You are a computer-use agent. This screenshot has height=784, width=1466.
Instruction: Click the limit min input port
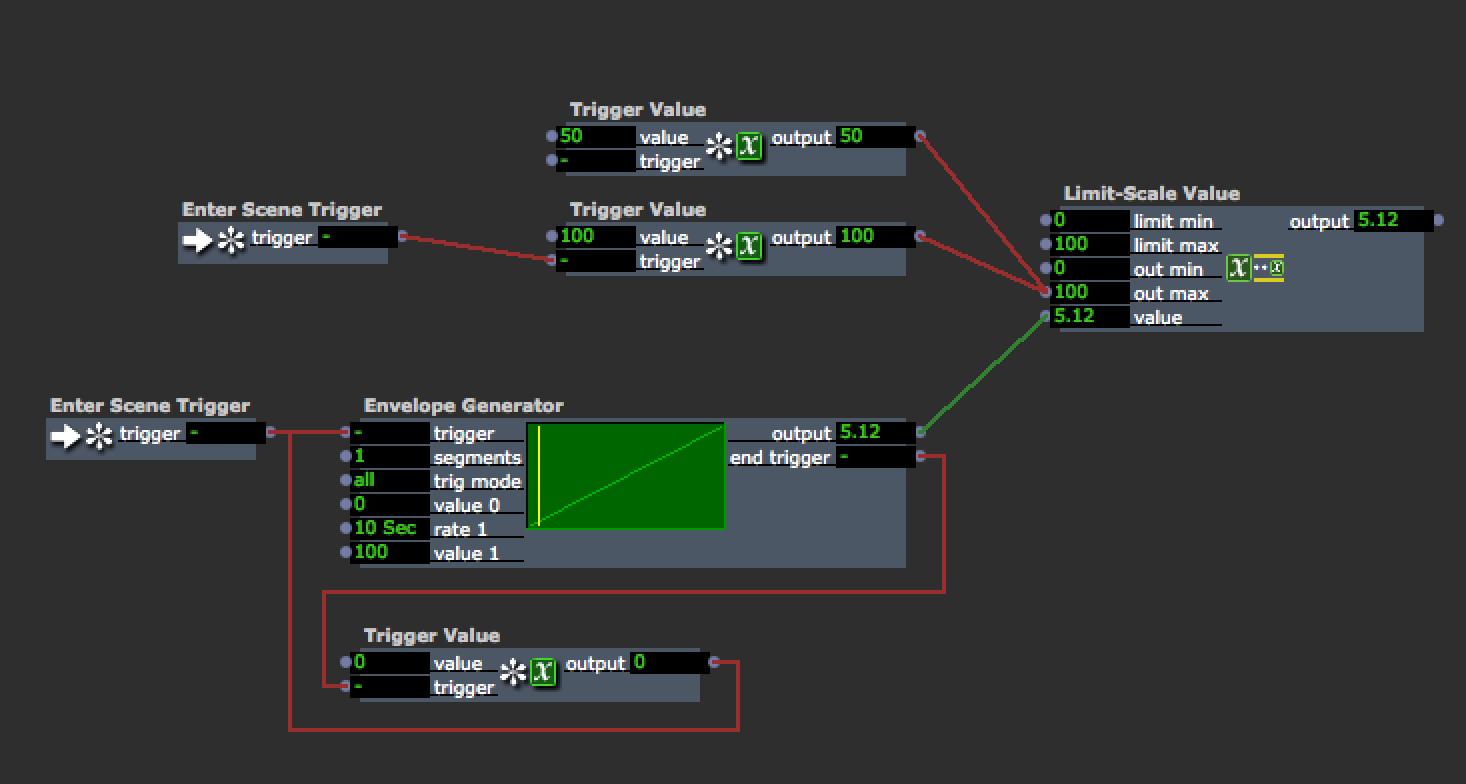1046,220
